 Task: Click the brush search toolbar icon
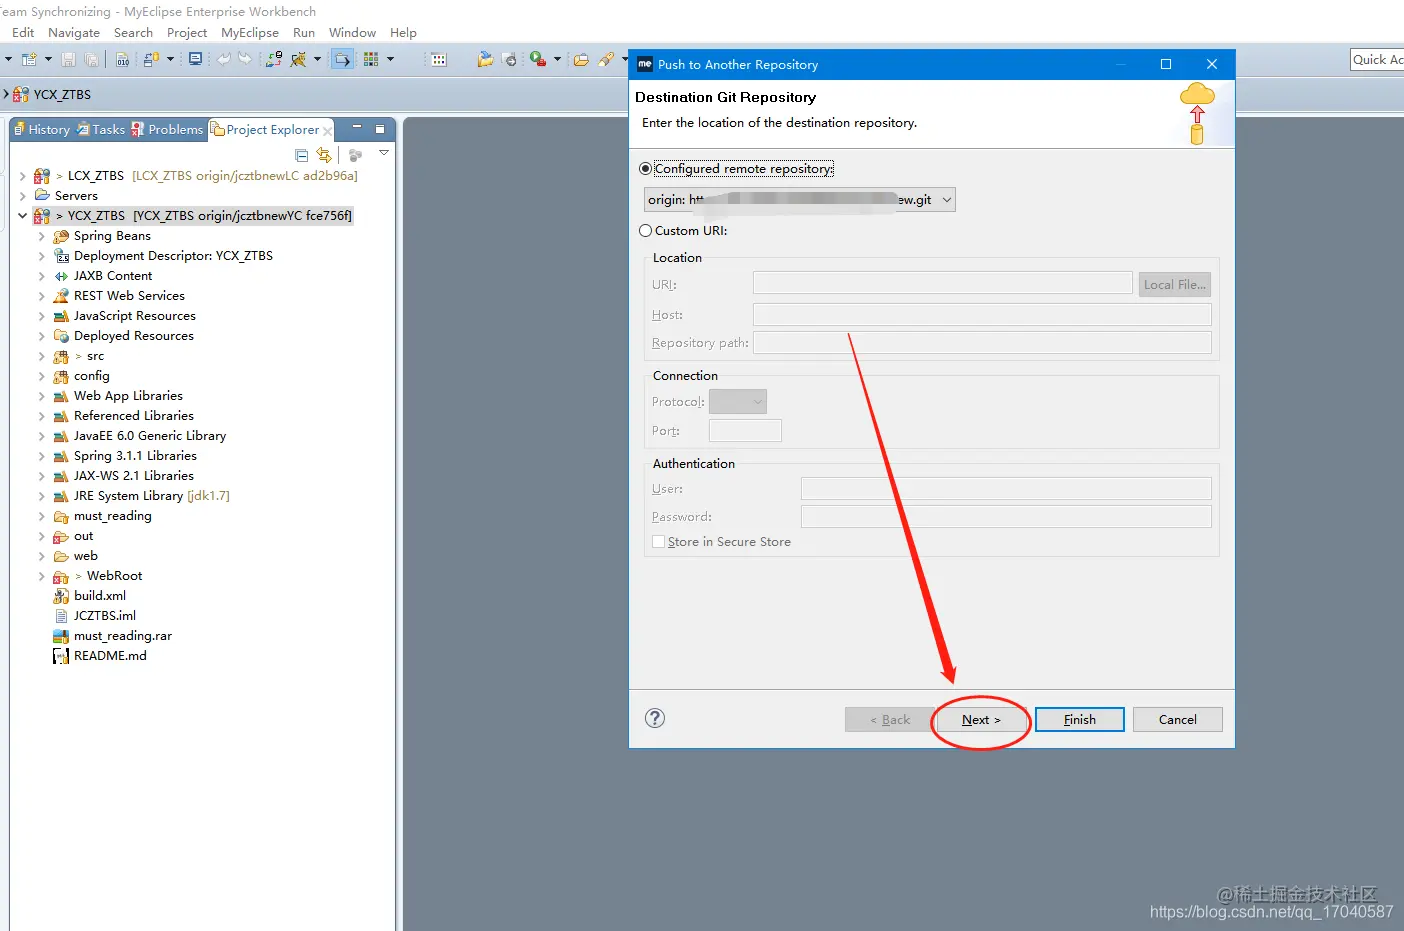click(x=606, y=60)
